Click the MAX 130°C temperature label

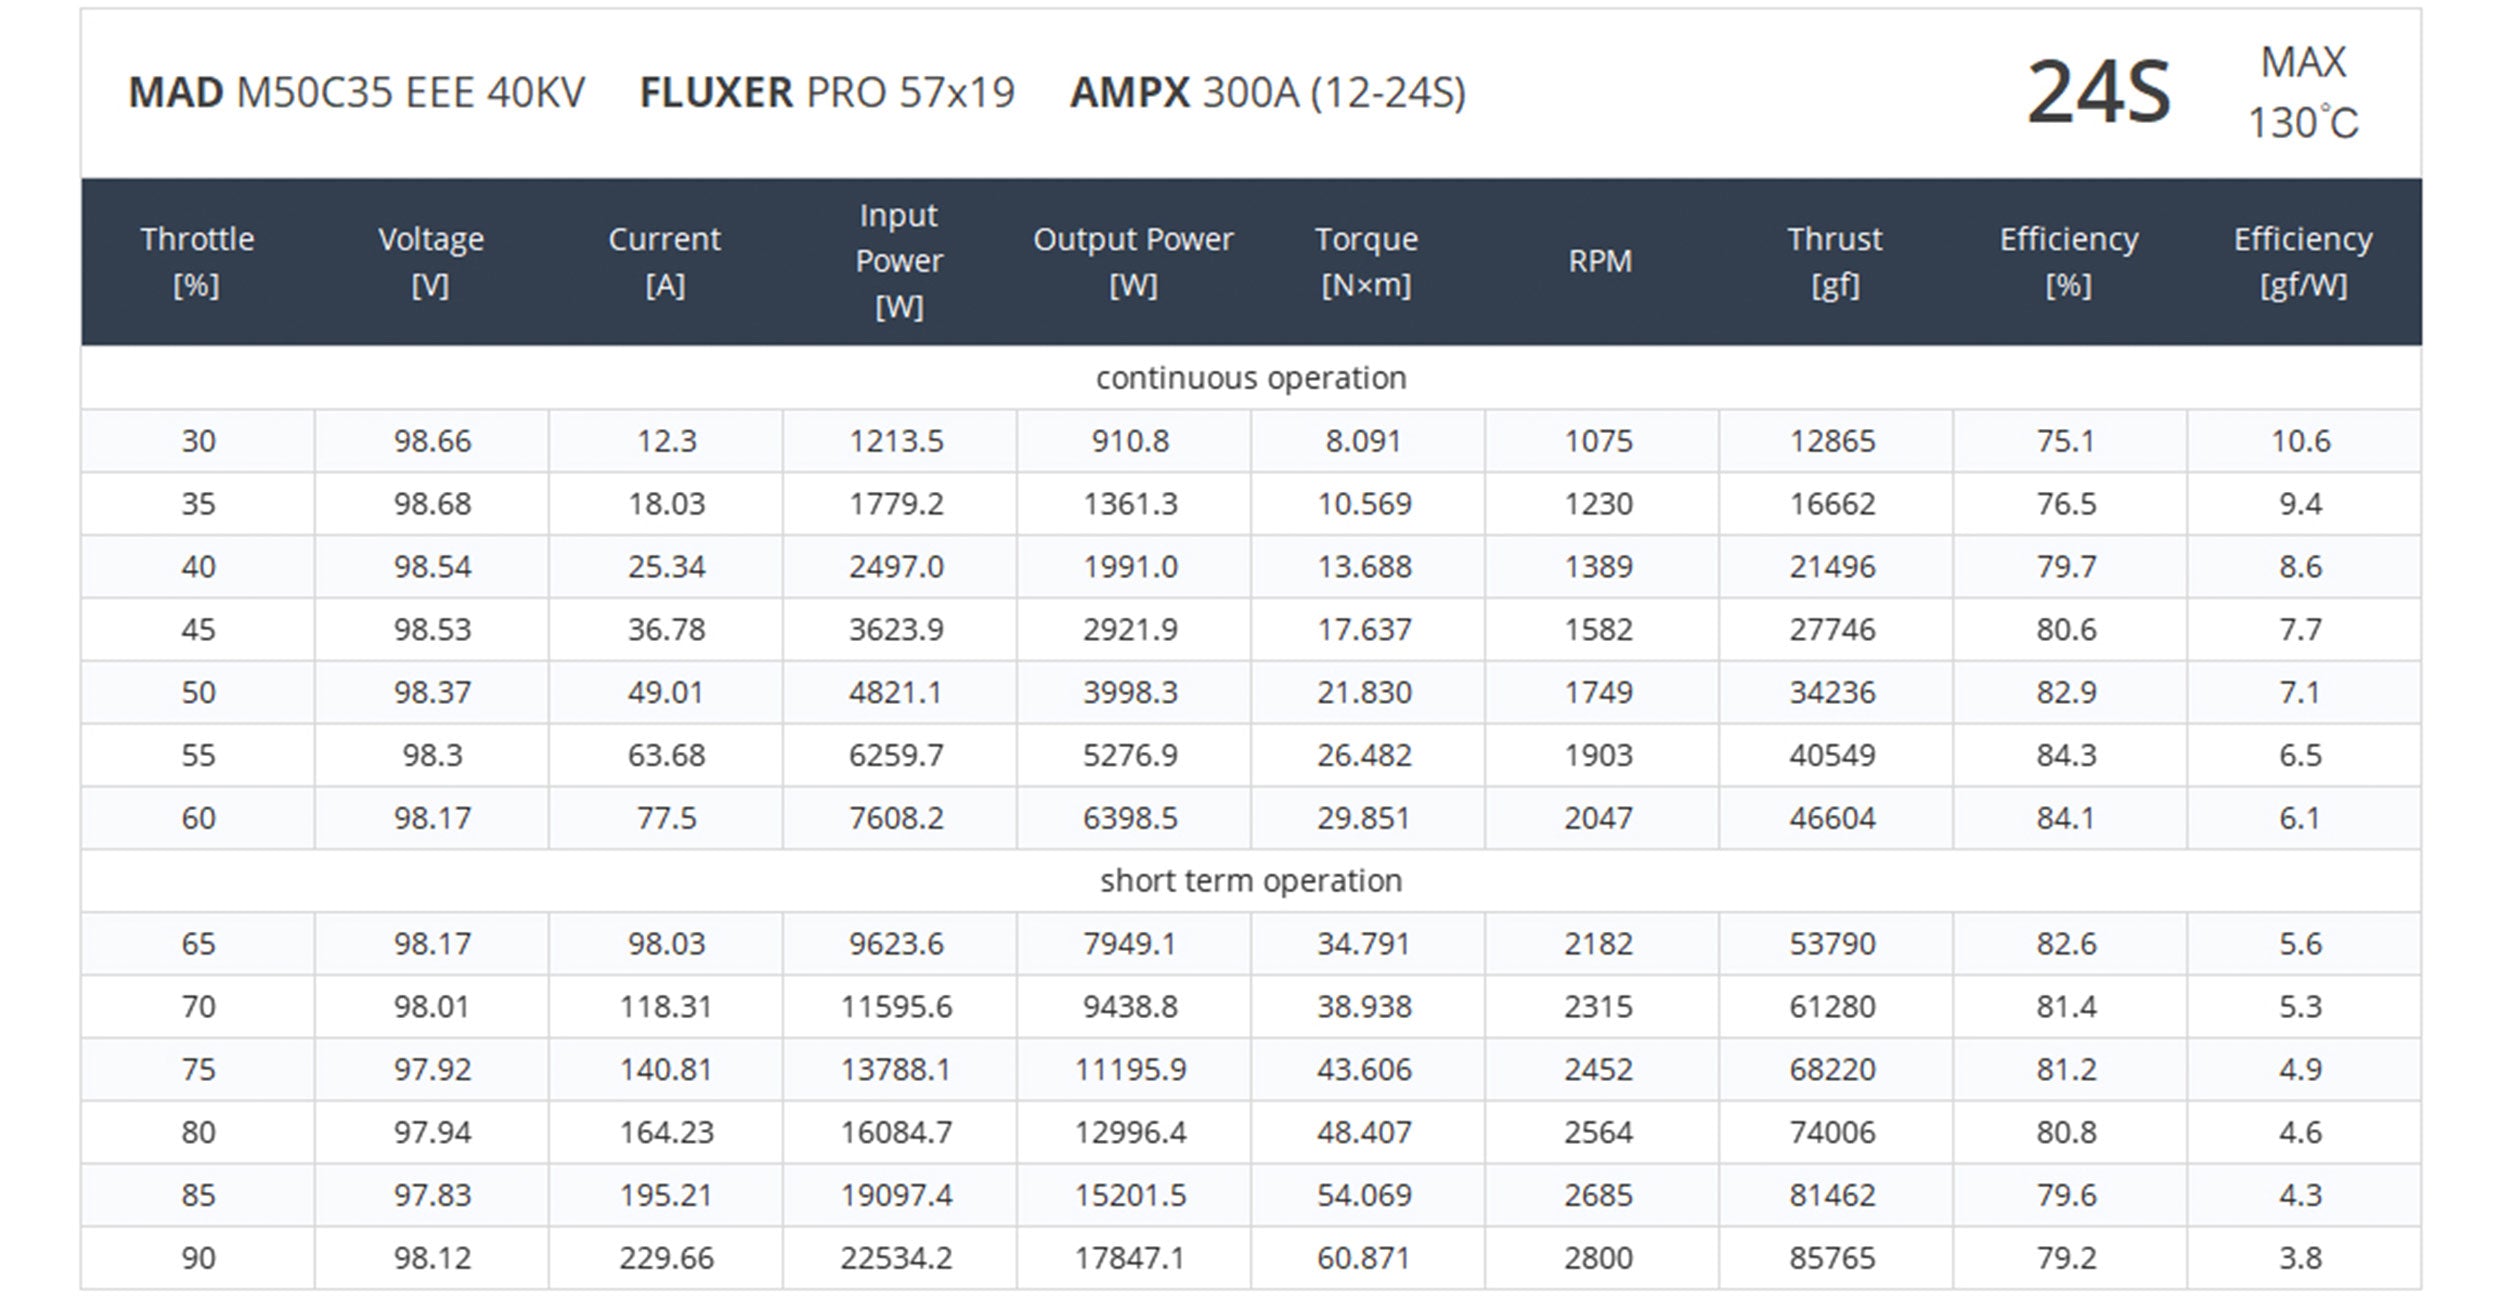pyautogui.click(x=2303, y=93)
